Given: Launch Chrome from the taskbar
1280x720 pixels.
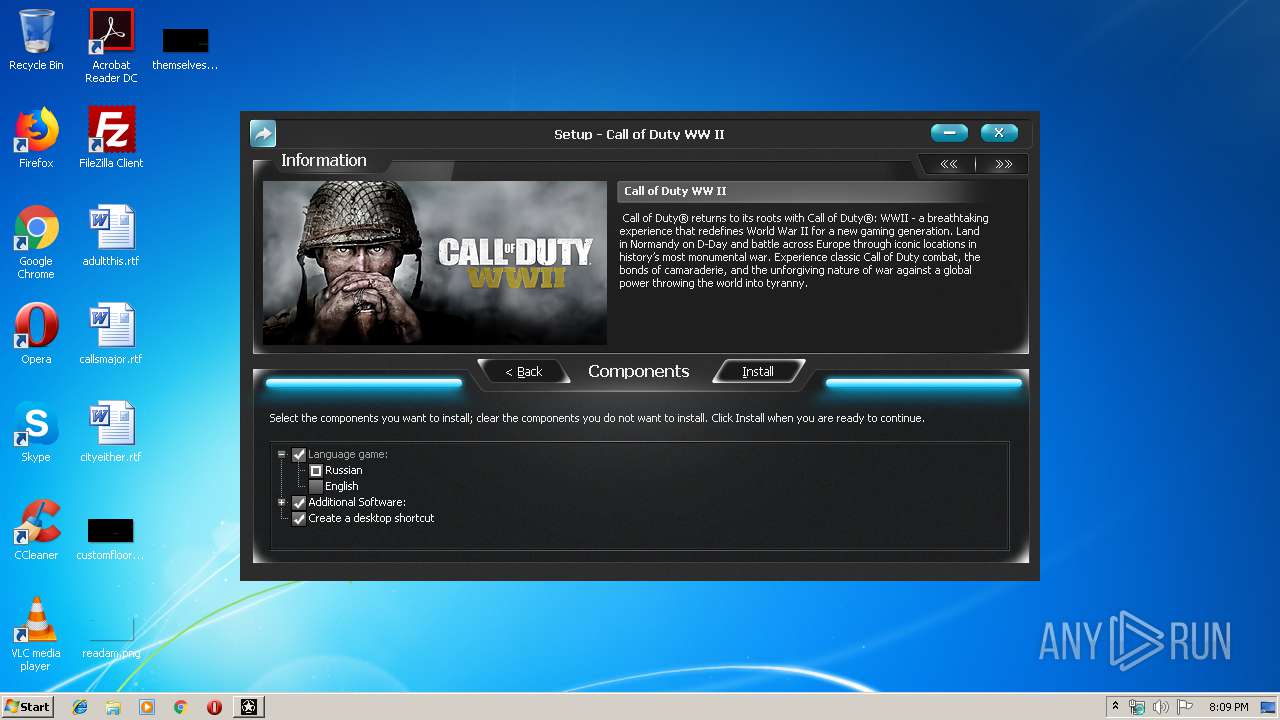Looking at the screenshot, I should [x=180, y=707].
